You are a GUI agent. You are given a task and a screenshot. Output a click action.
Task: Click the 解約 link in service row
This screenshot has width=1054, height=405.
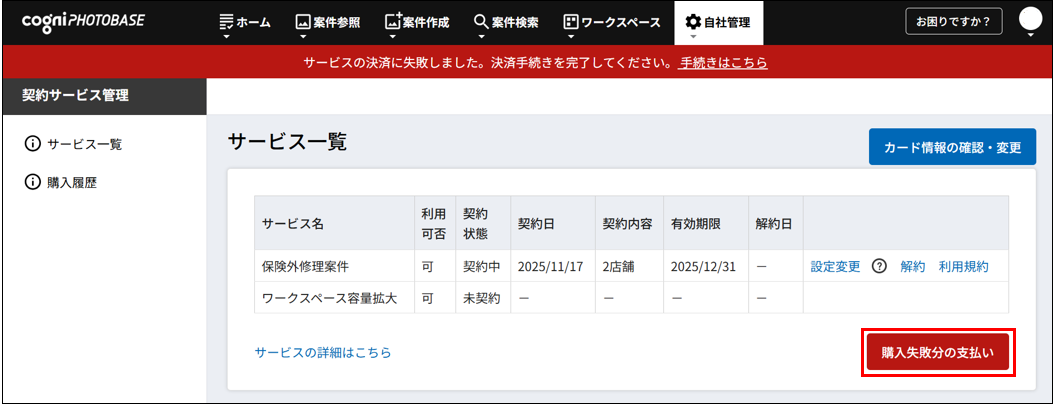(912, 267)
